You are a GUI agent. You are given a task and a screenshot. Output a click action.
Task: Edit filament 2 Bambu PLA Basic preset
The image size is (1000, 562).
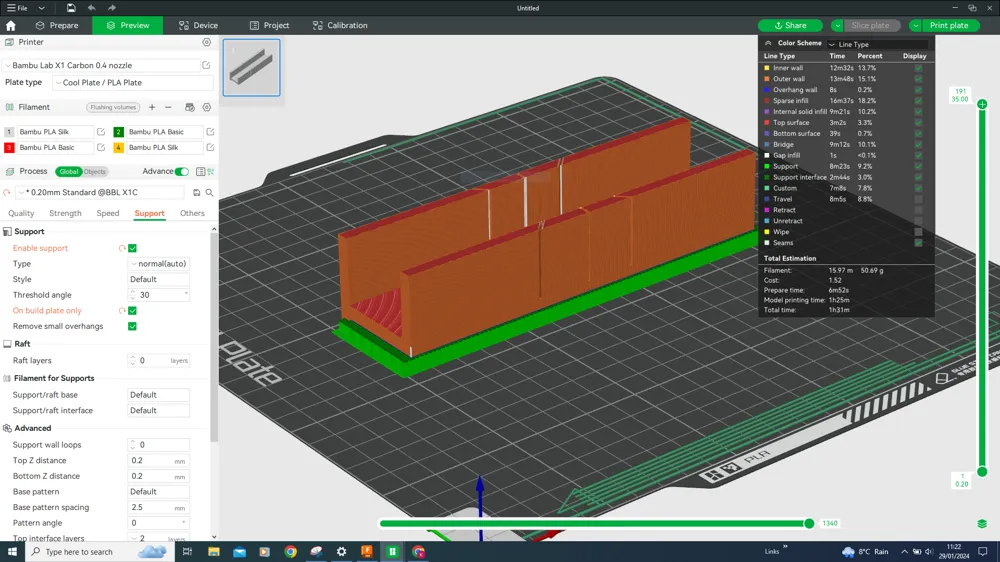pos(210,132)
